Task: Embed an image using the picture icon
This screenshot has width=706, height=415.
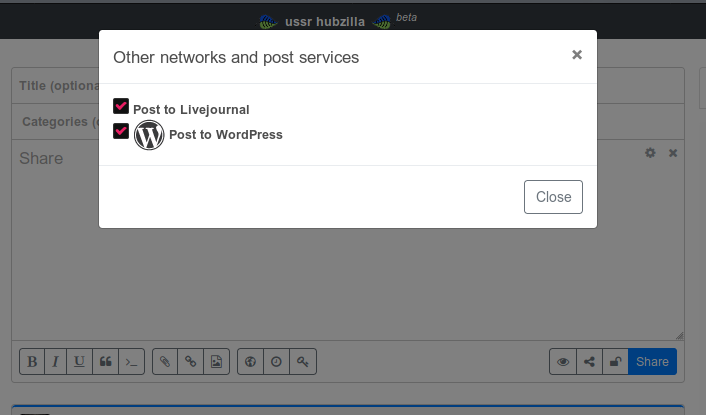Action: coord(217,361)
